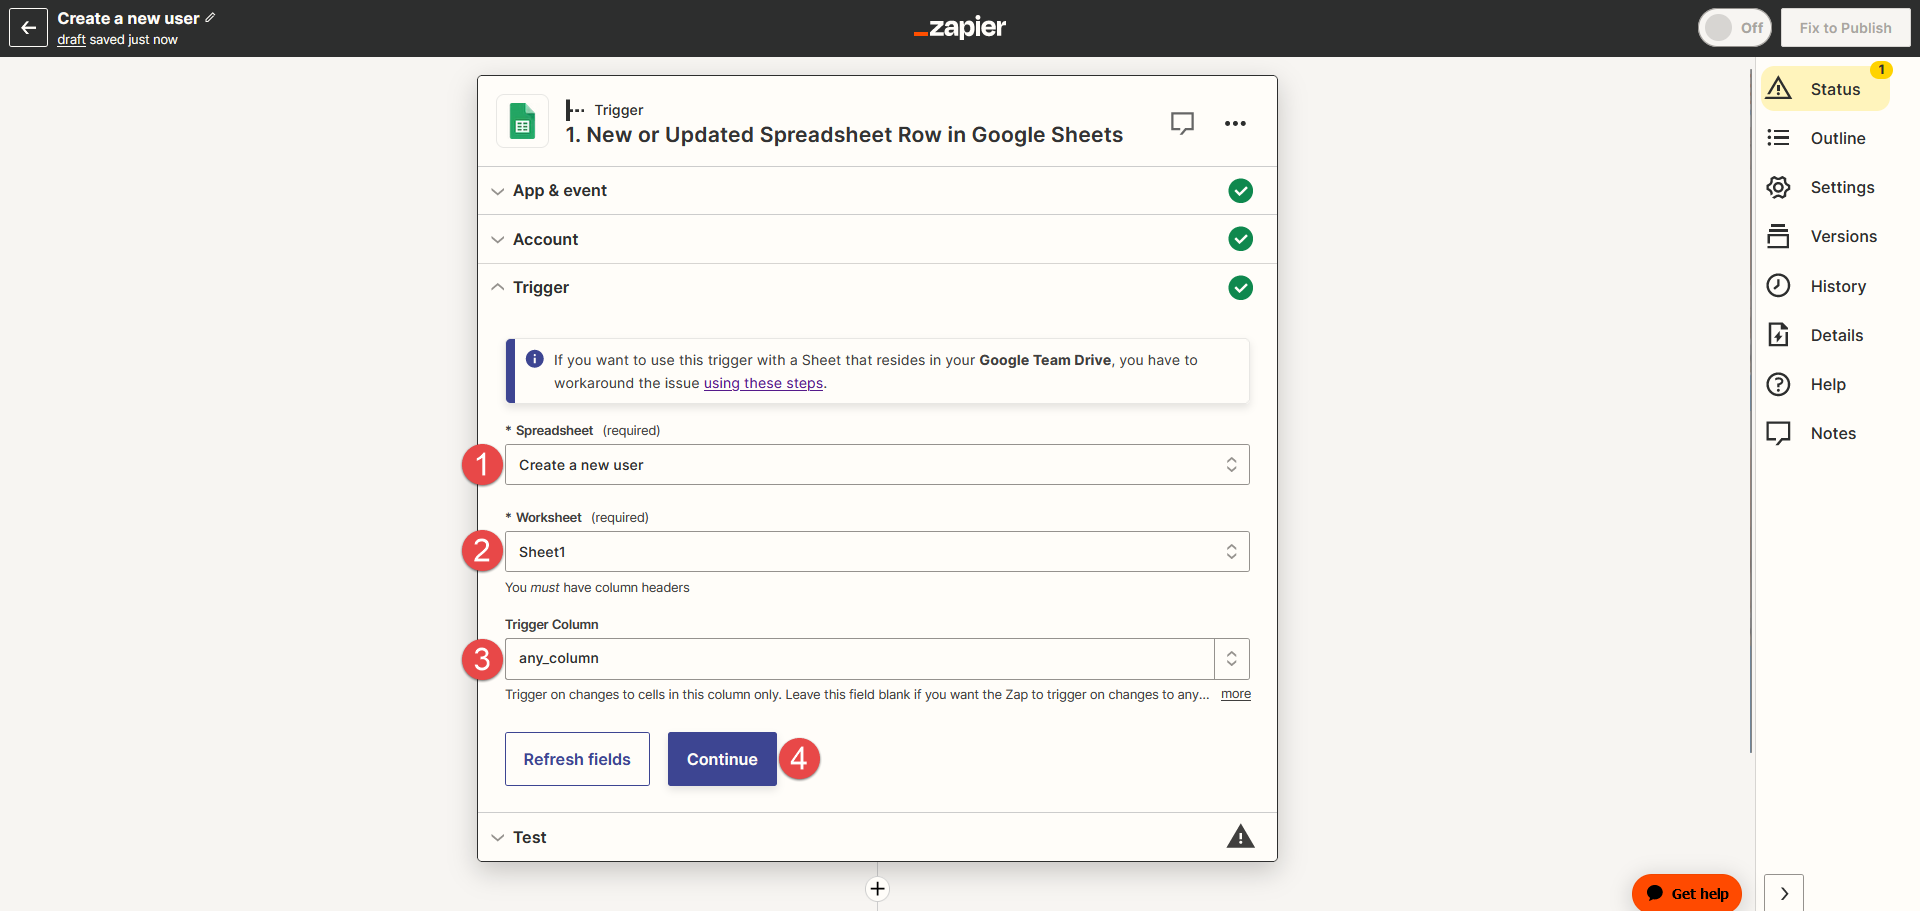Viewport: 1920px width, 911px height.
Task: Collapse the Trigger section
Action: [877, 287]
